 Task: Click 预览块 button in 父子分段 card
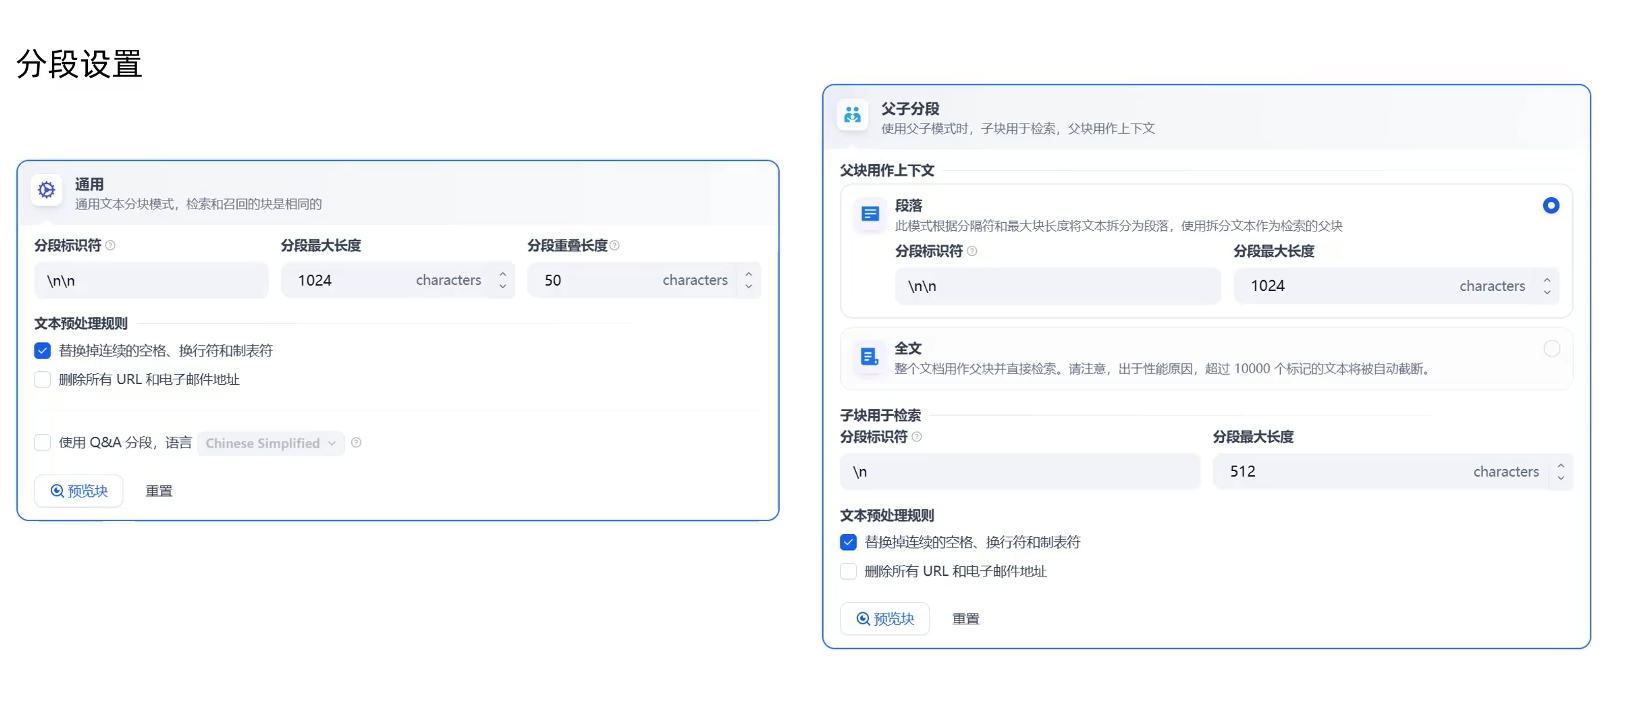click(885, 619)
